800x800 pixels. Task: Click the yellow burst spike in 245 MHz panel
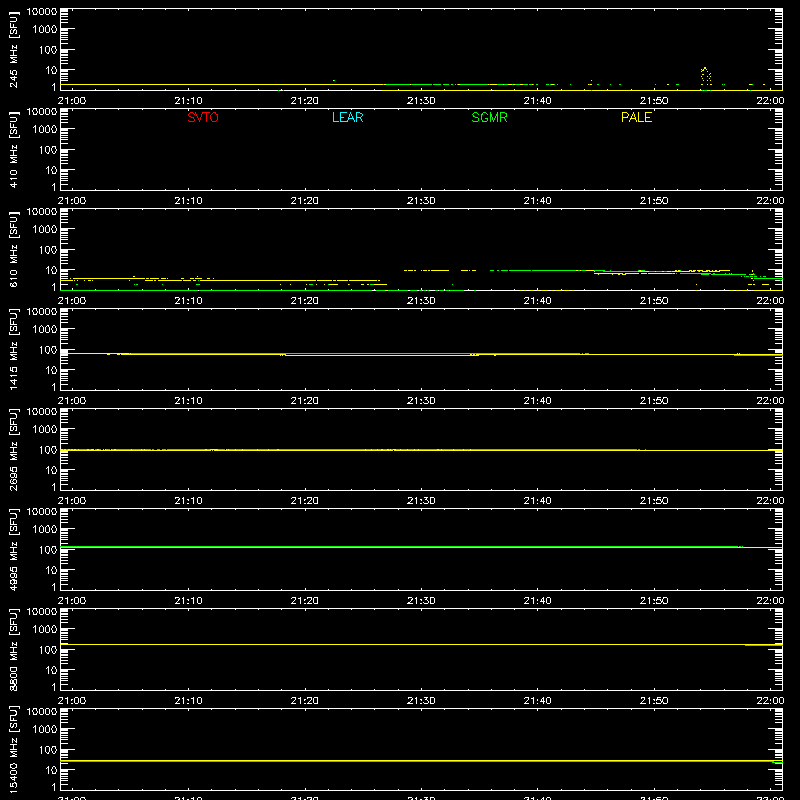[x=705, y=75]
